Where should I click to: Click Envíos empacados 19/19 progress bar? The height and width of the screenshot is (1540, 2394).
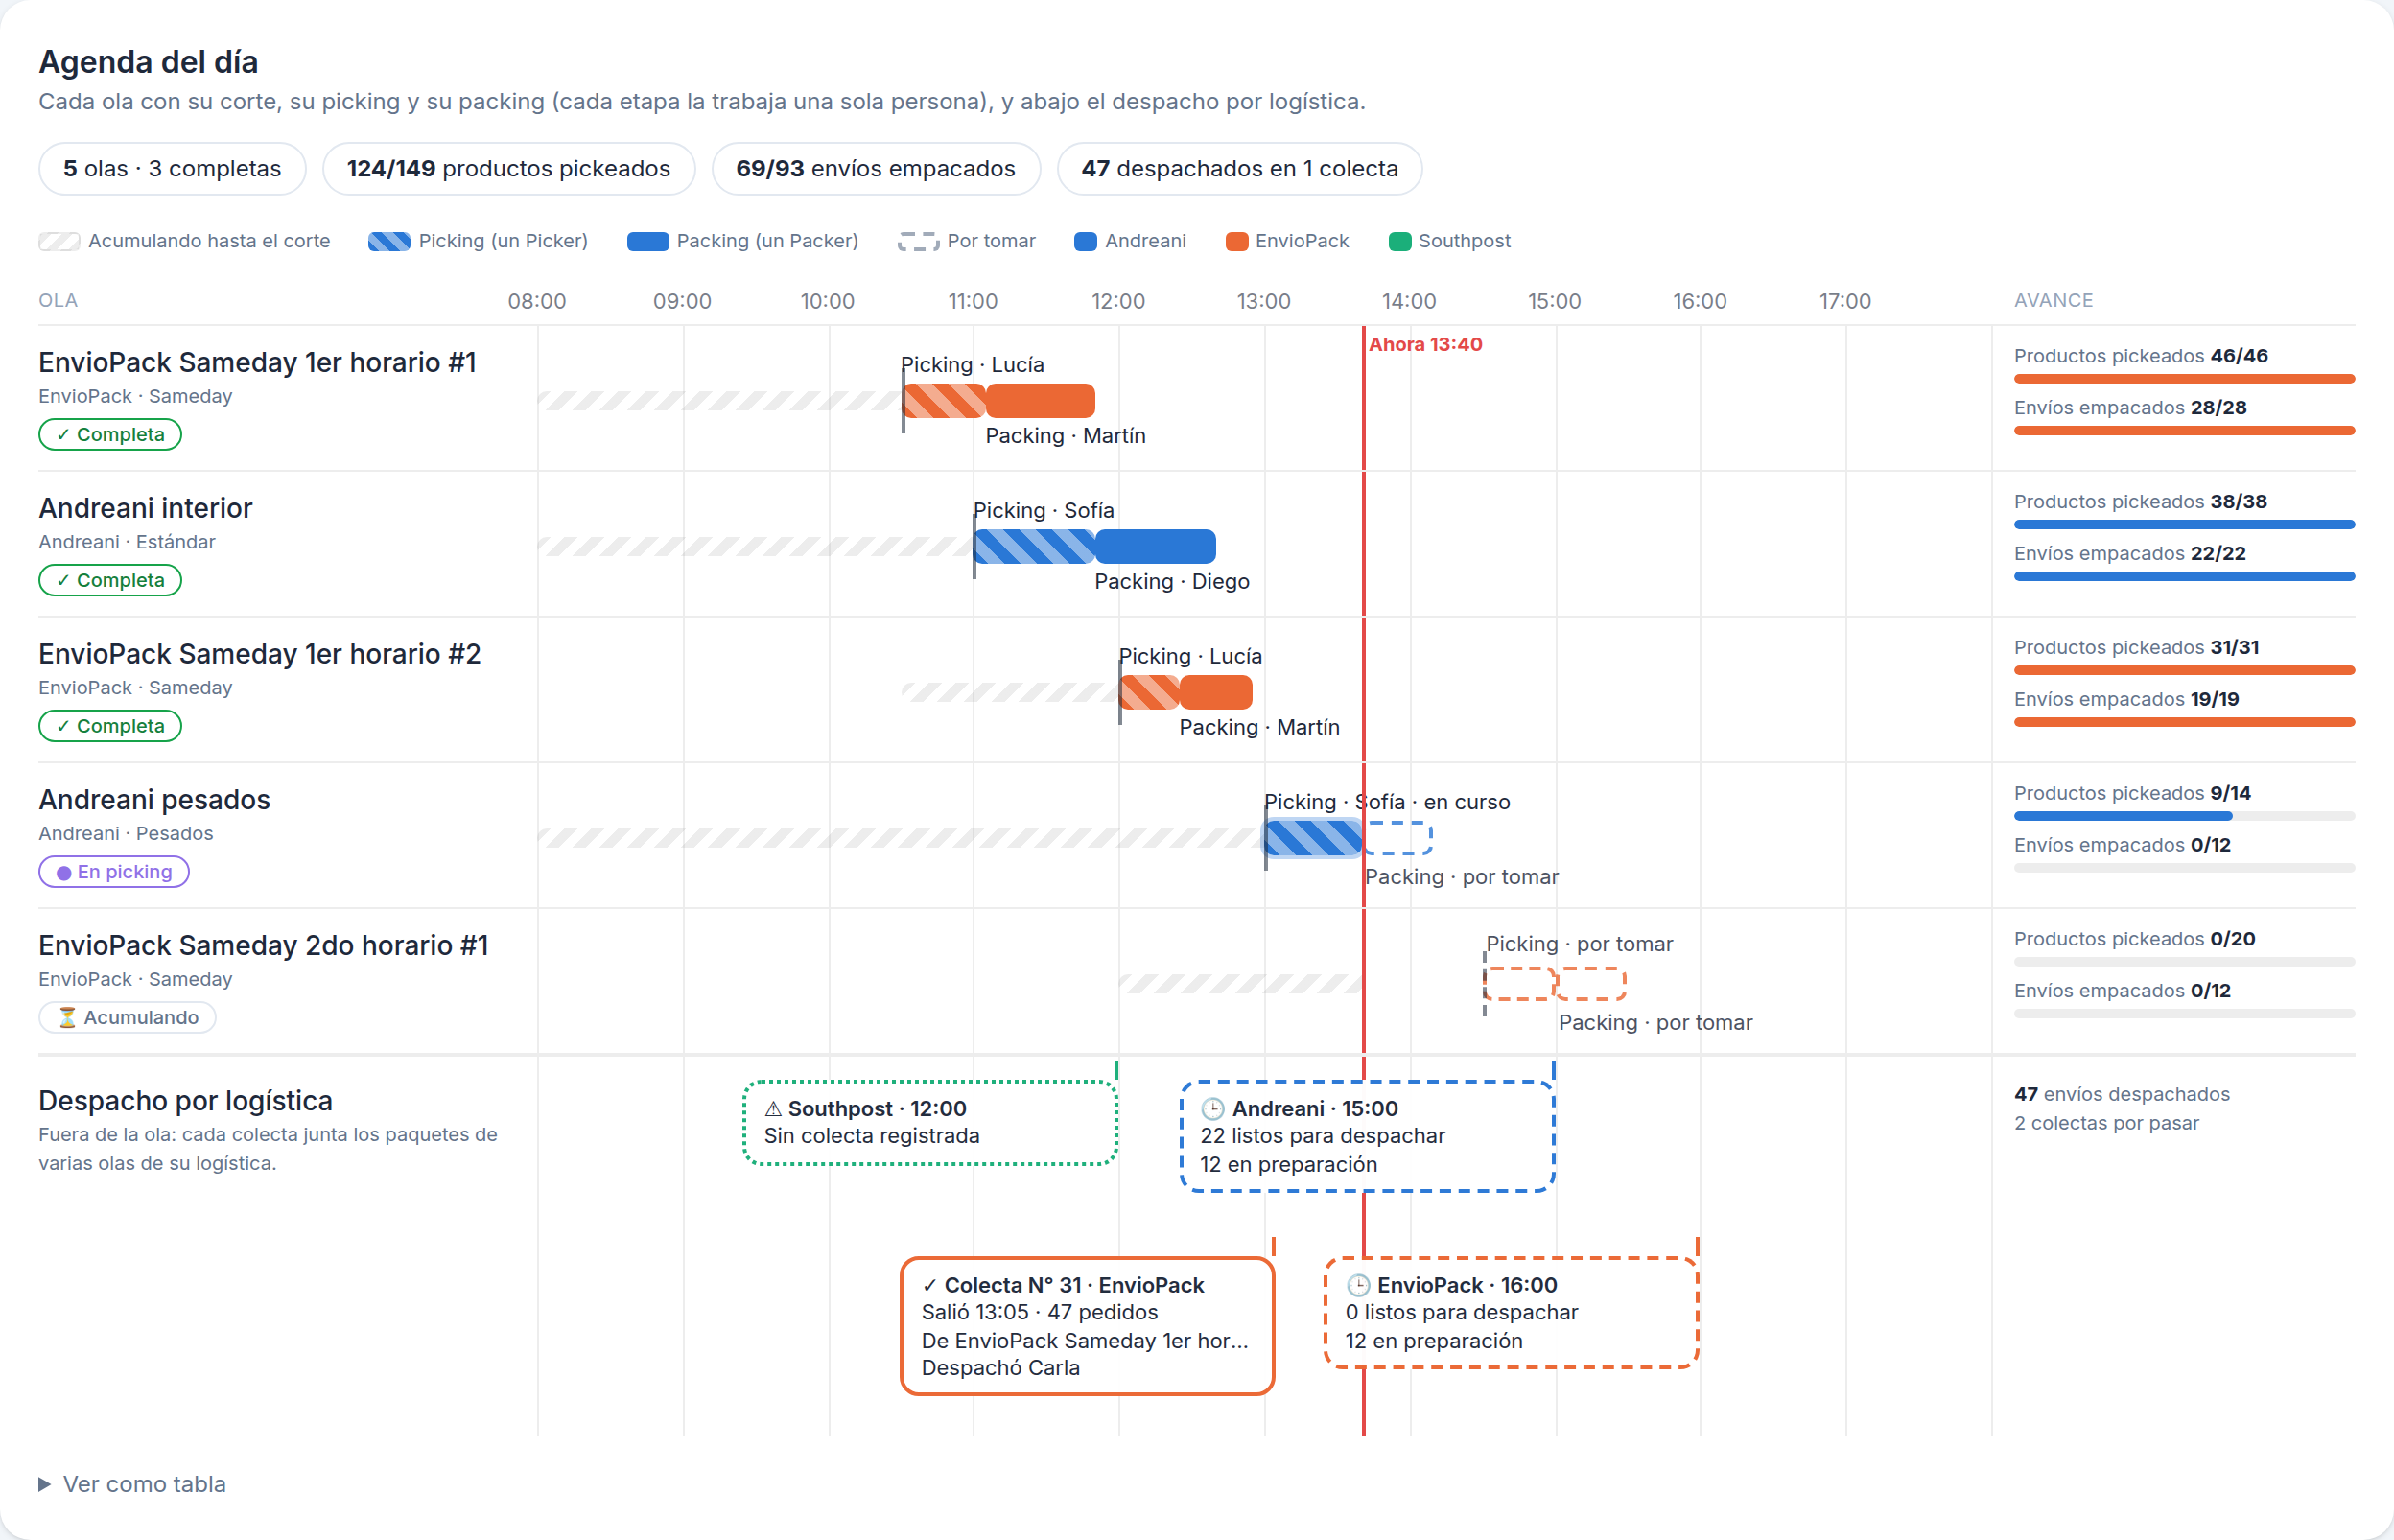pos(2184,723)
